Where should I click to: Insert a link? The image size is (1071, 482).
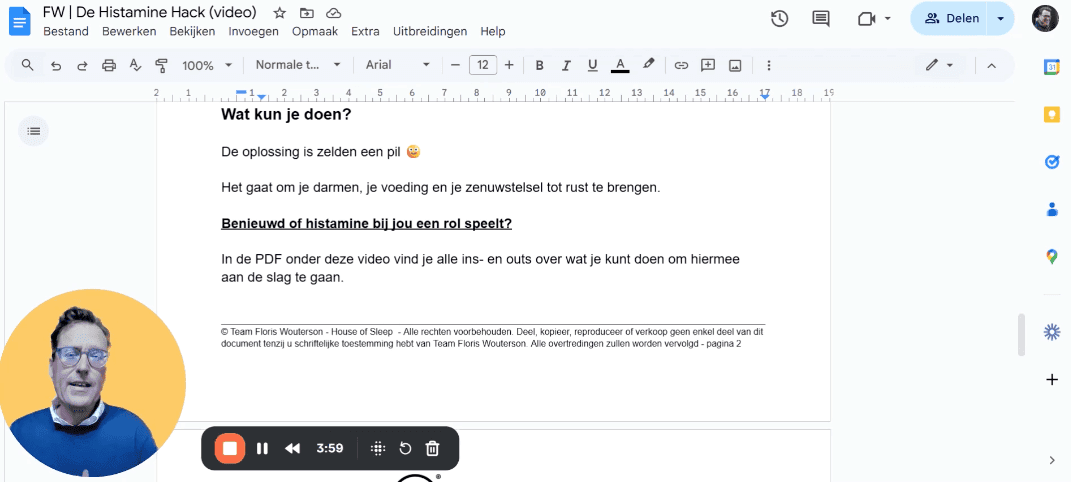681,66
